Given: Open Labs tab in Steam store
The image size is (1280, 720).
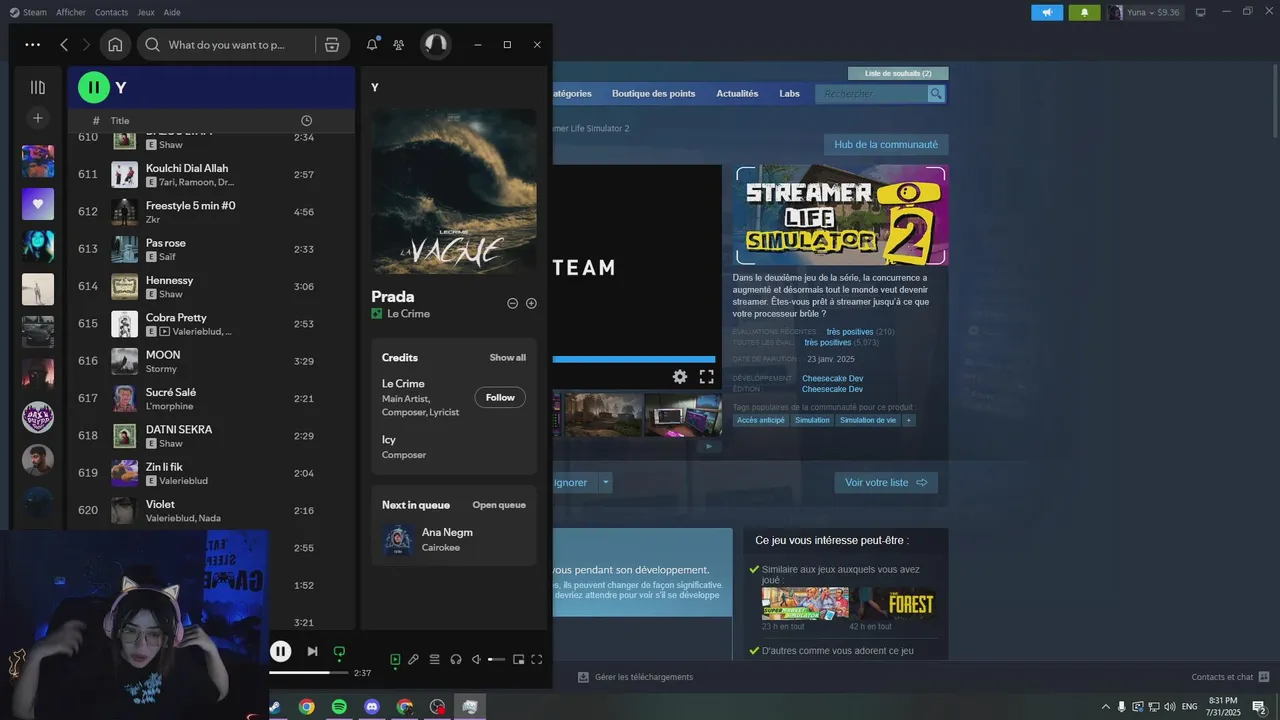Looking at the screenshot, I should tap(789, 94).
